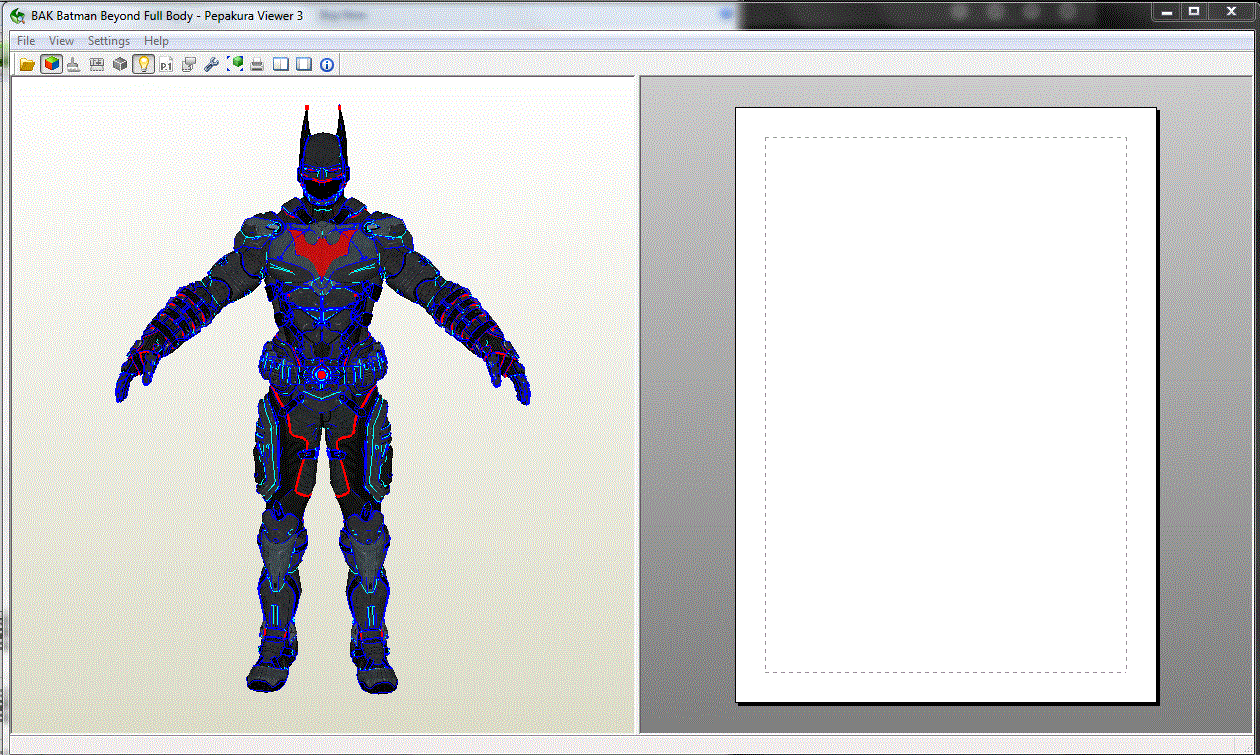Click the blank white page in layout pane
This screenshot has width=1260, height=755.
click(x=946, y=405)
